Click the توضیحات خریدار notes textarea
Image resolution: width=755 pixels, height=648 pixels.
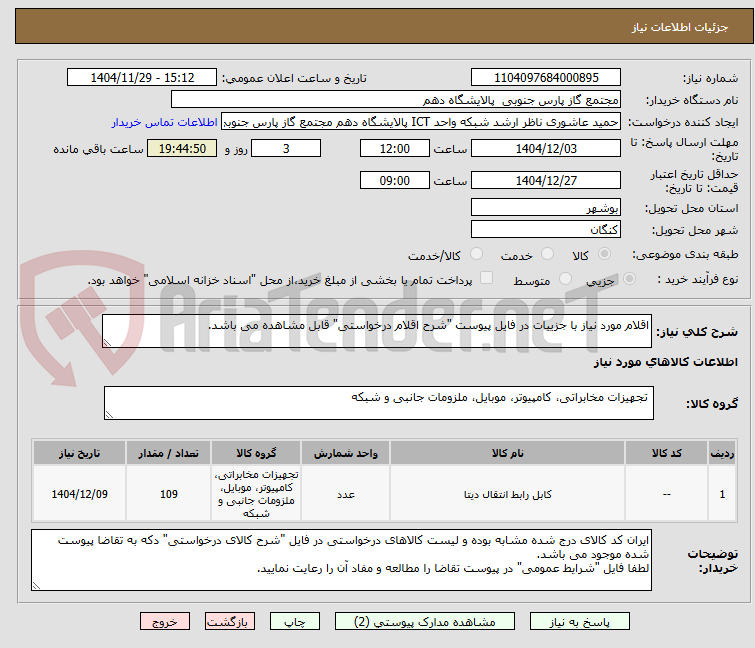coord(341,560)
